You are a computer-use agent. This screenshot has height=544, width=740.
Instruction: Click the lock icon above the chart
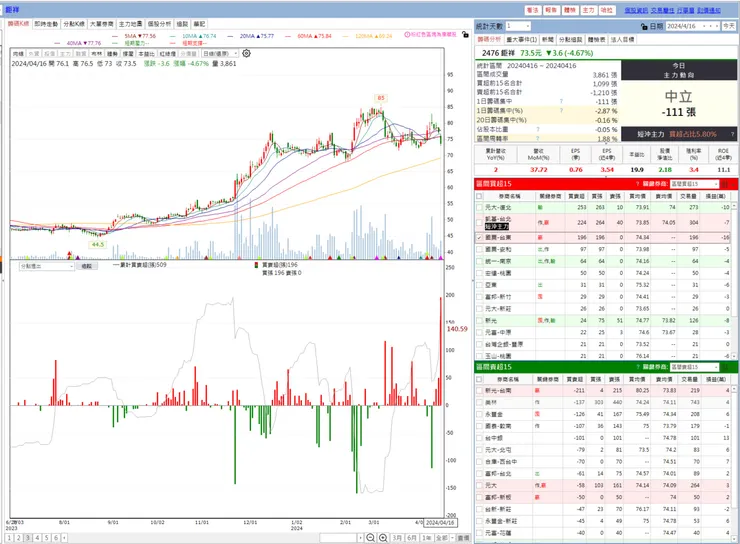click(x=465, y=34)
